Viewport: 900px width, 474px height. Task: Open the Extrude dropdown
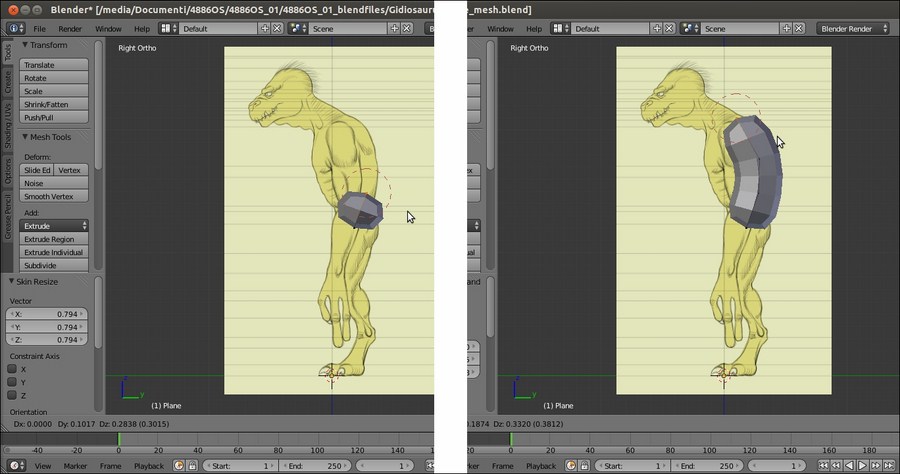tap(54, 226)
